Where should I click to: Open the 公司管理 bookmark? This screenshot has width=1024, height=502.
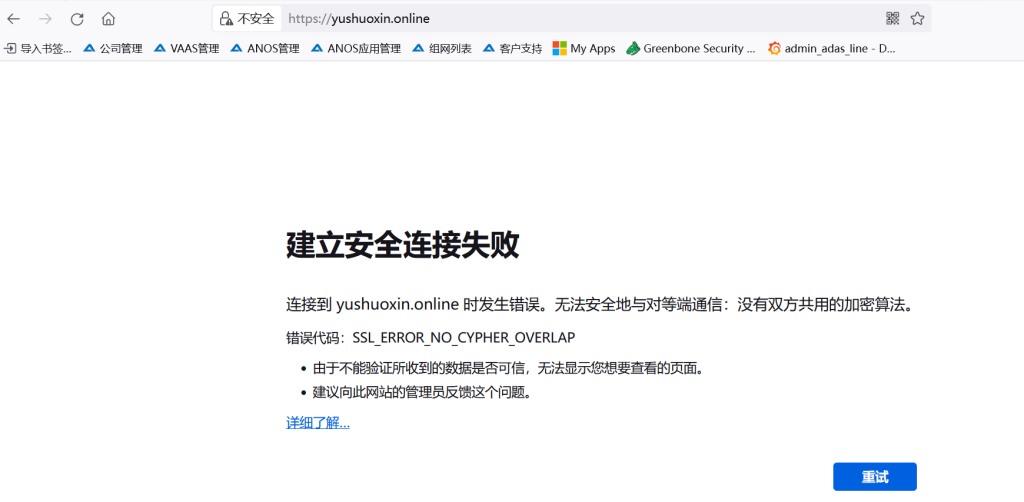(x=113, y=48)
